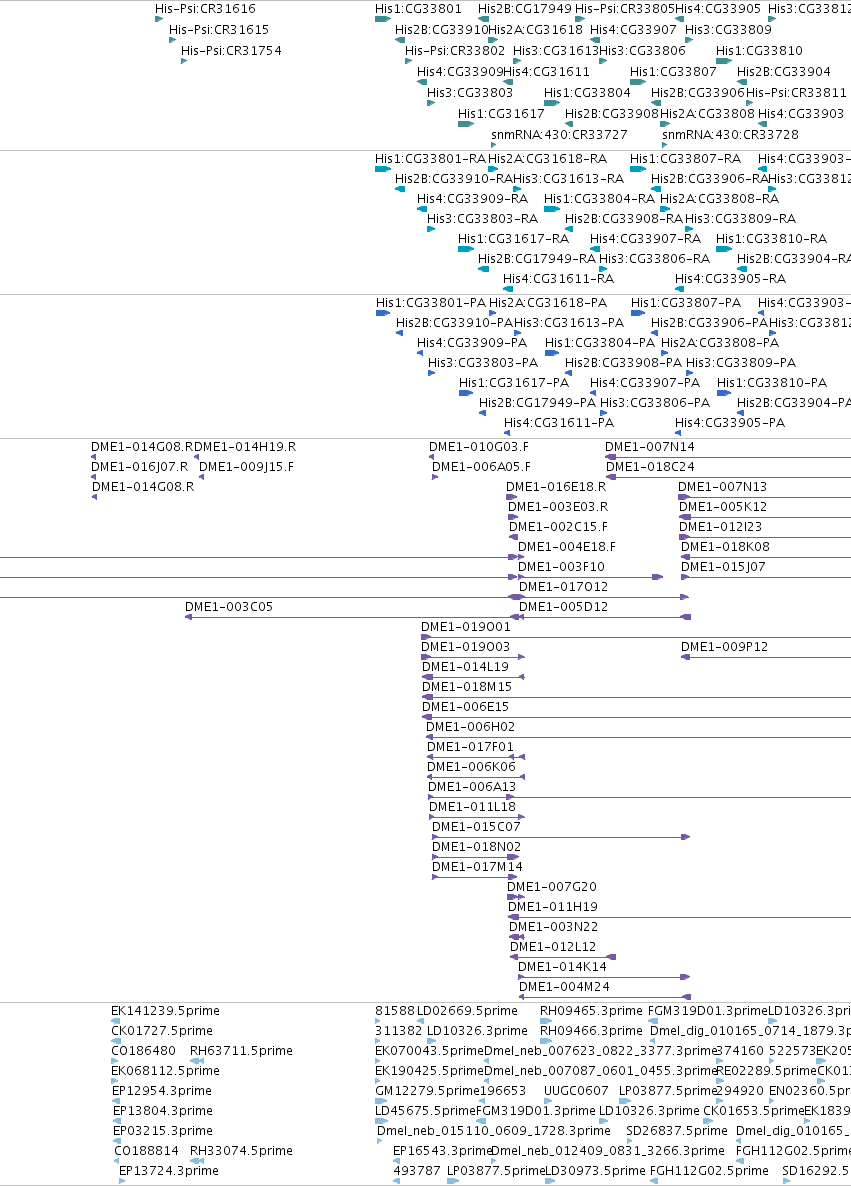Click EST EP12954.3prime
The height and width of the screenshot is (1186, 851).
pyautogui.click(x=162, y=1092)
